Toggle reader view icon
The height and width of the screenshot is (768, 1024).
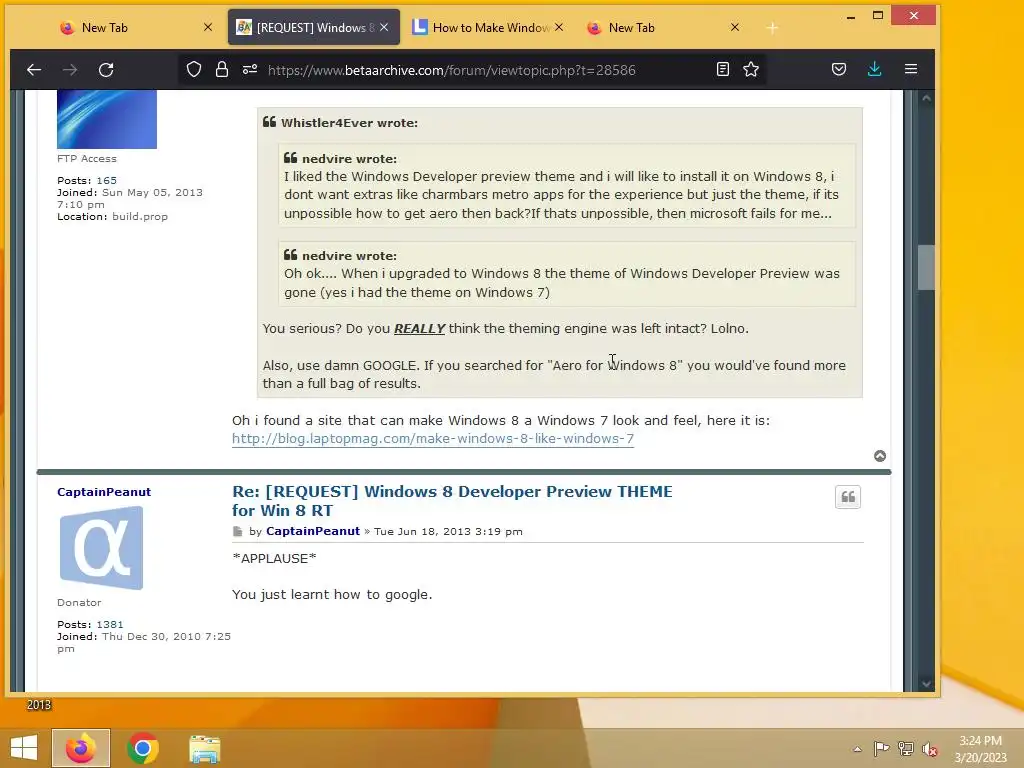722,69
